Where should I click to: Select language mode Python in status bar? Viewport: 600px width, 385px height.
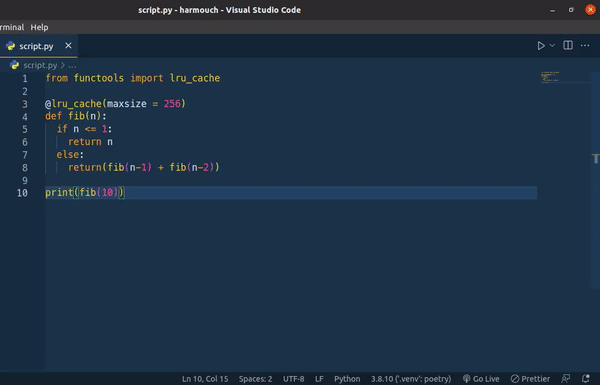point(347,379)
